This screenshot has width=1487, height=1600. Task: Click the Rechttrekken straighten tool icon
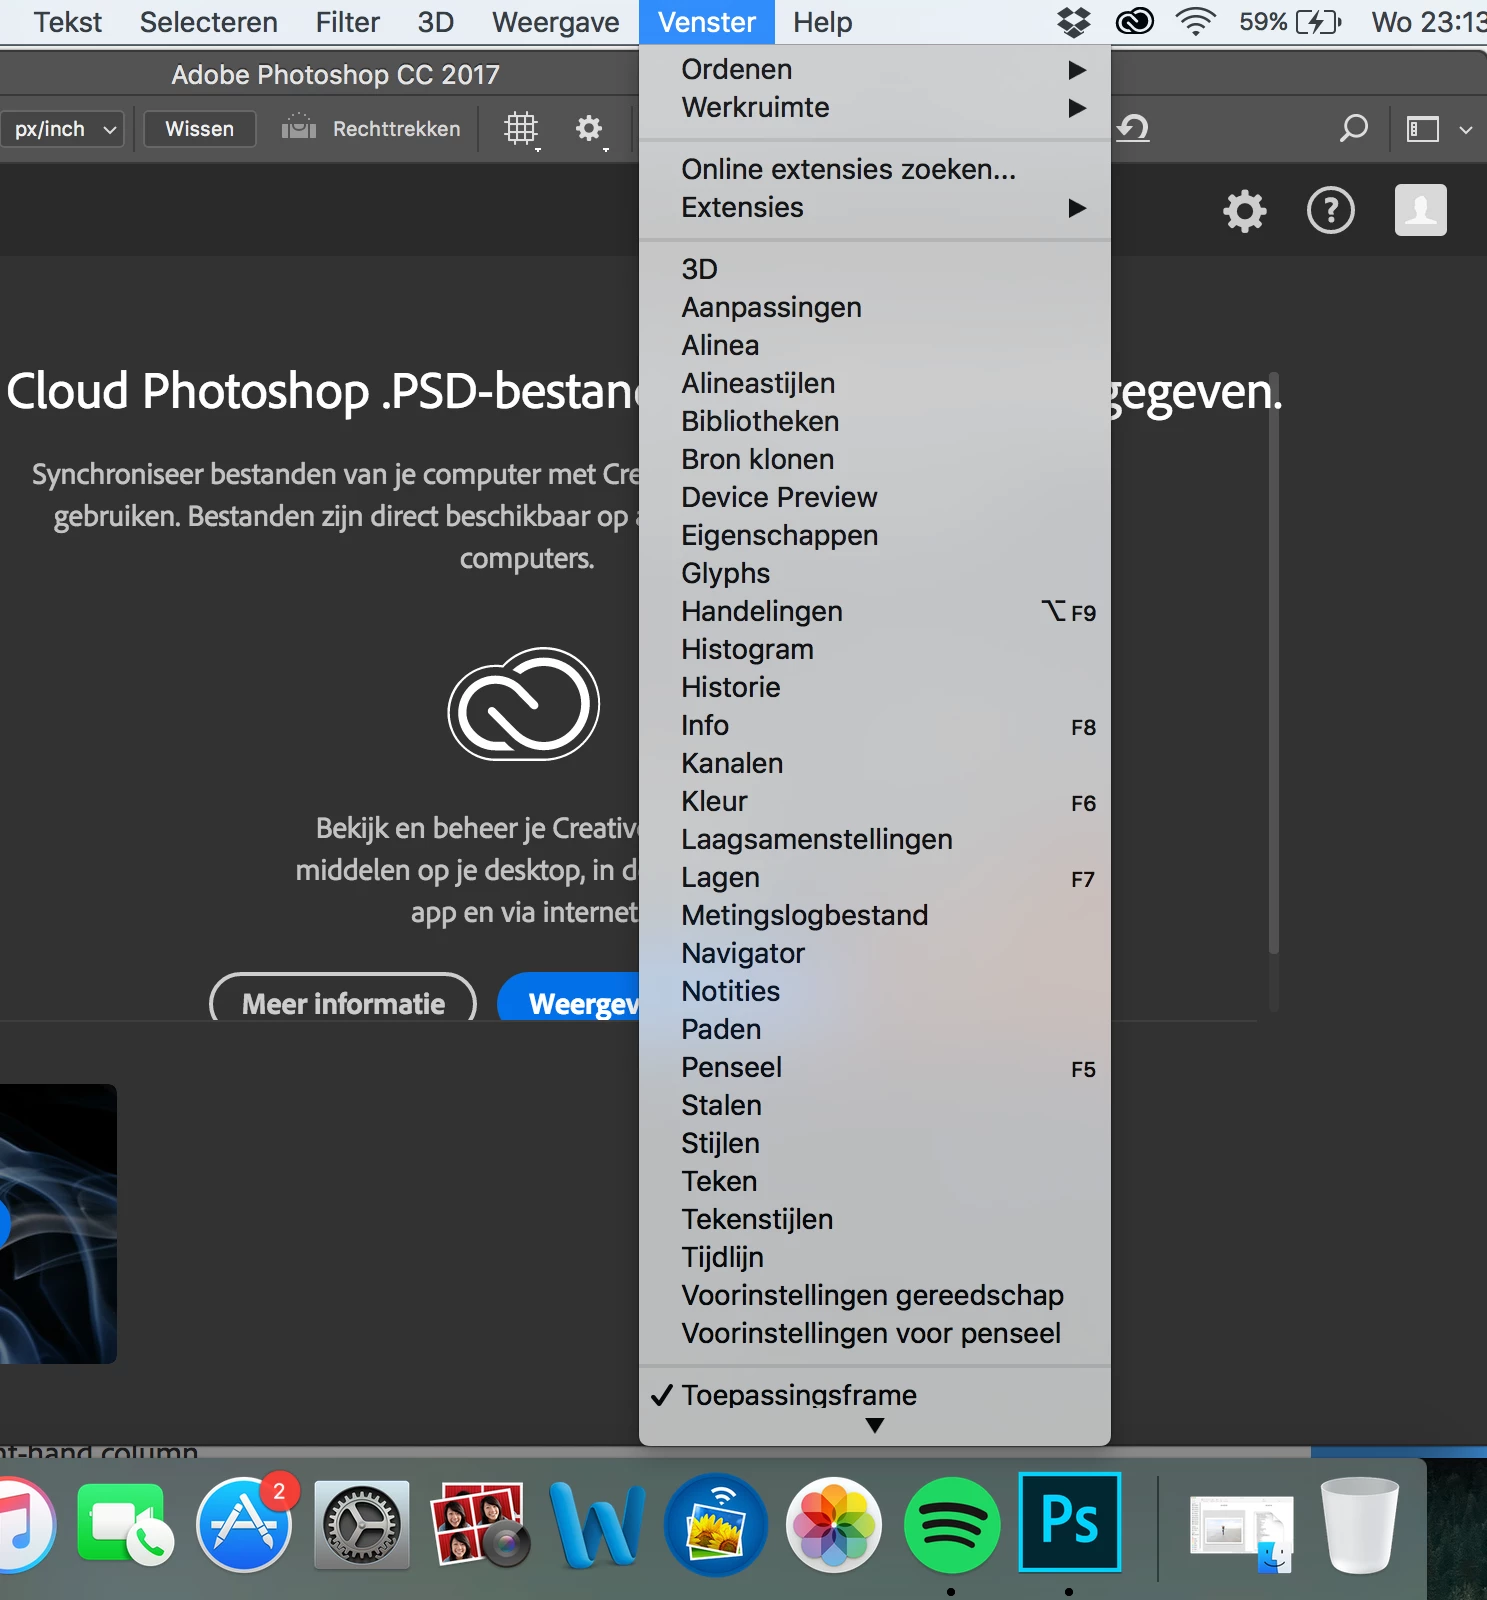(x=298, y=128)
